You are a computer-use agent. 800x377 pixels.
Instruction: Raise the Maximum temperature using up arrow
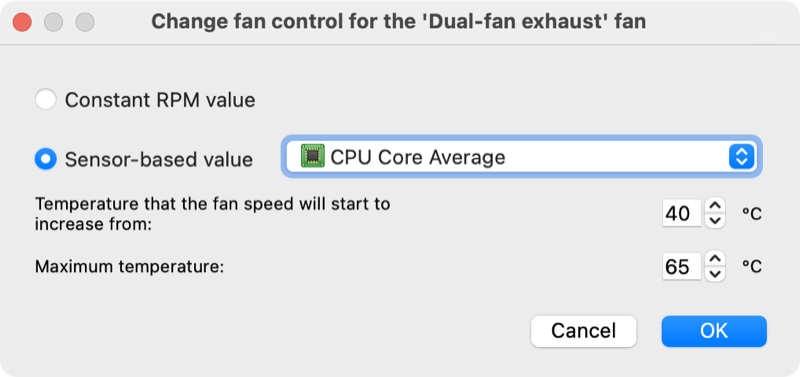(x=715, y=259)
